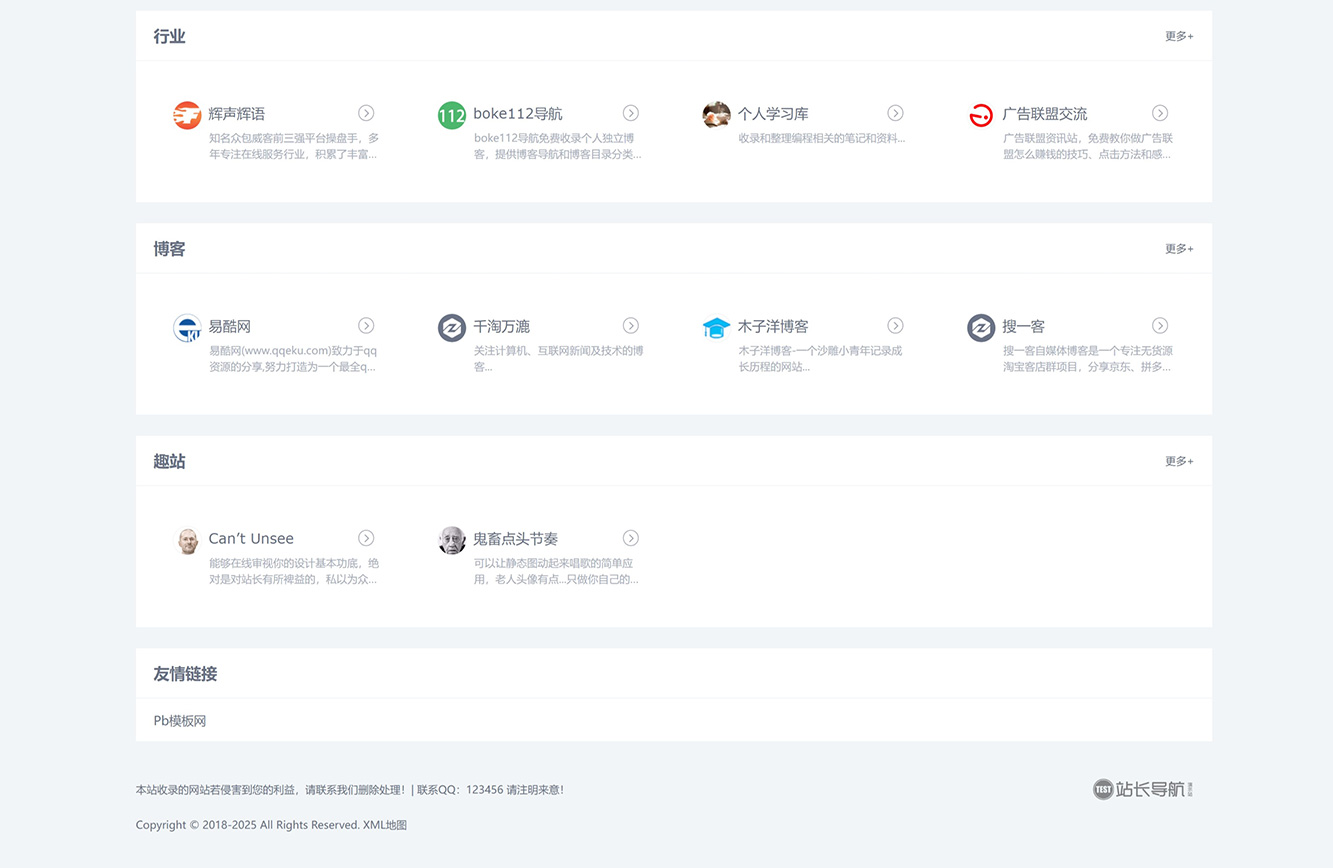Click the 鬼畜点头节奏 avatar icon
The width and height of the screenshot is (1333, 868).
[452, 540]
